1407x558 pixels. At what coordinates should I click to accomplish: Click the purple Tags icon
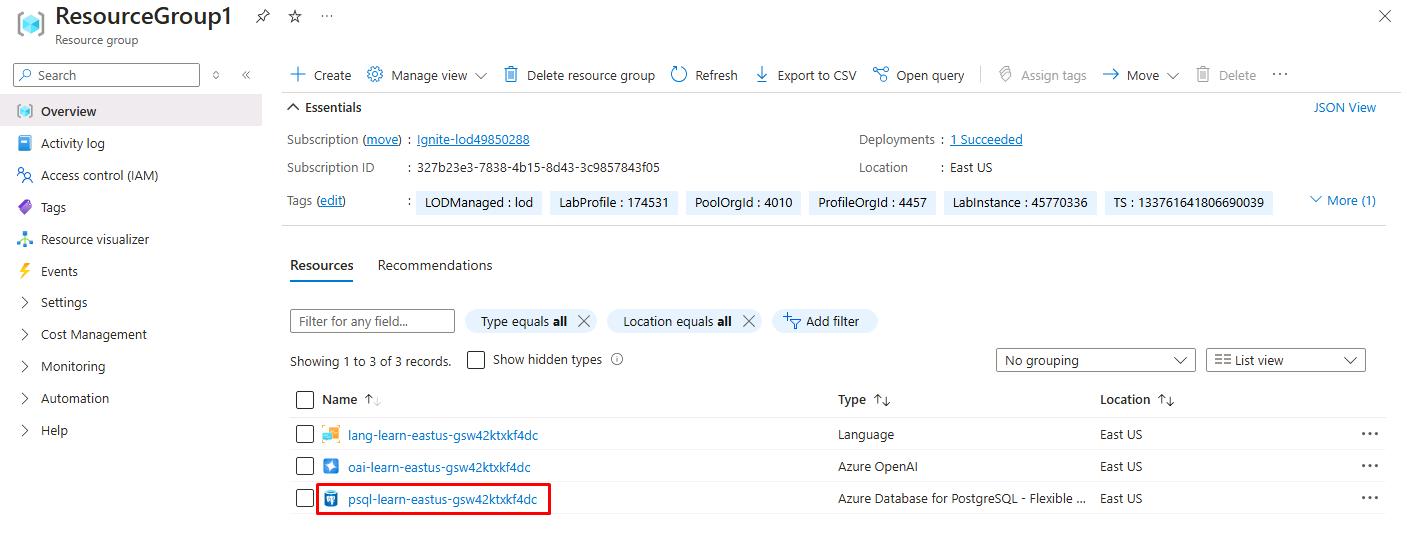25,207
